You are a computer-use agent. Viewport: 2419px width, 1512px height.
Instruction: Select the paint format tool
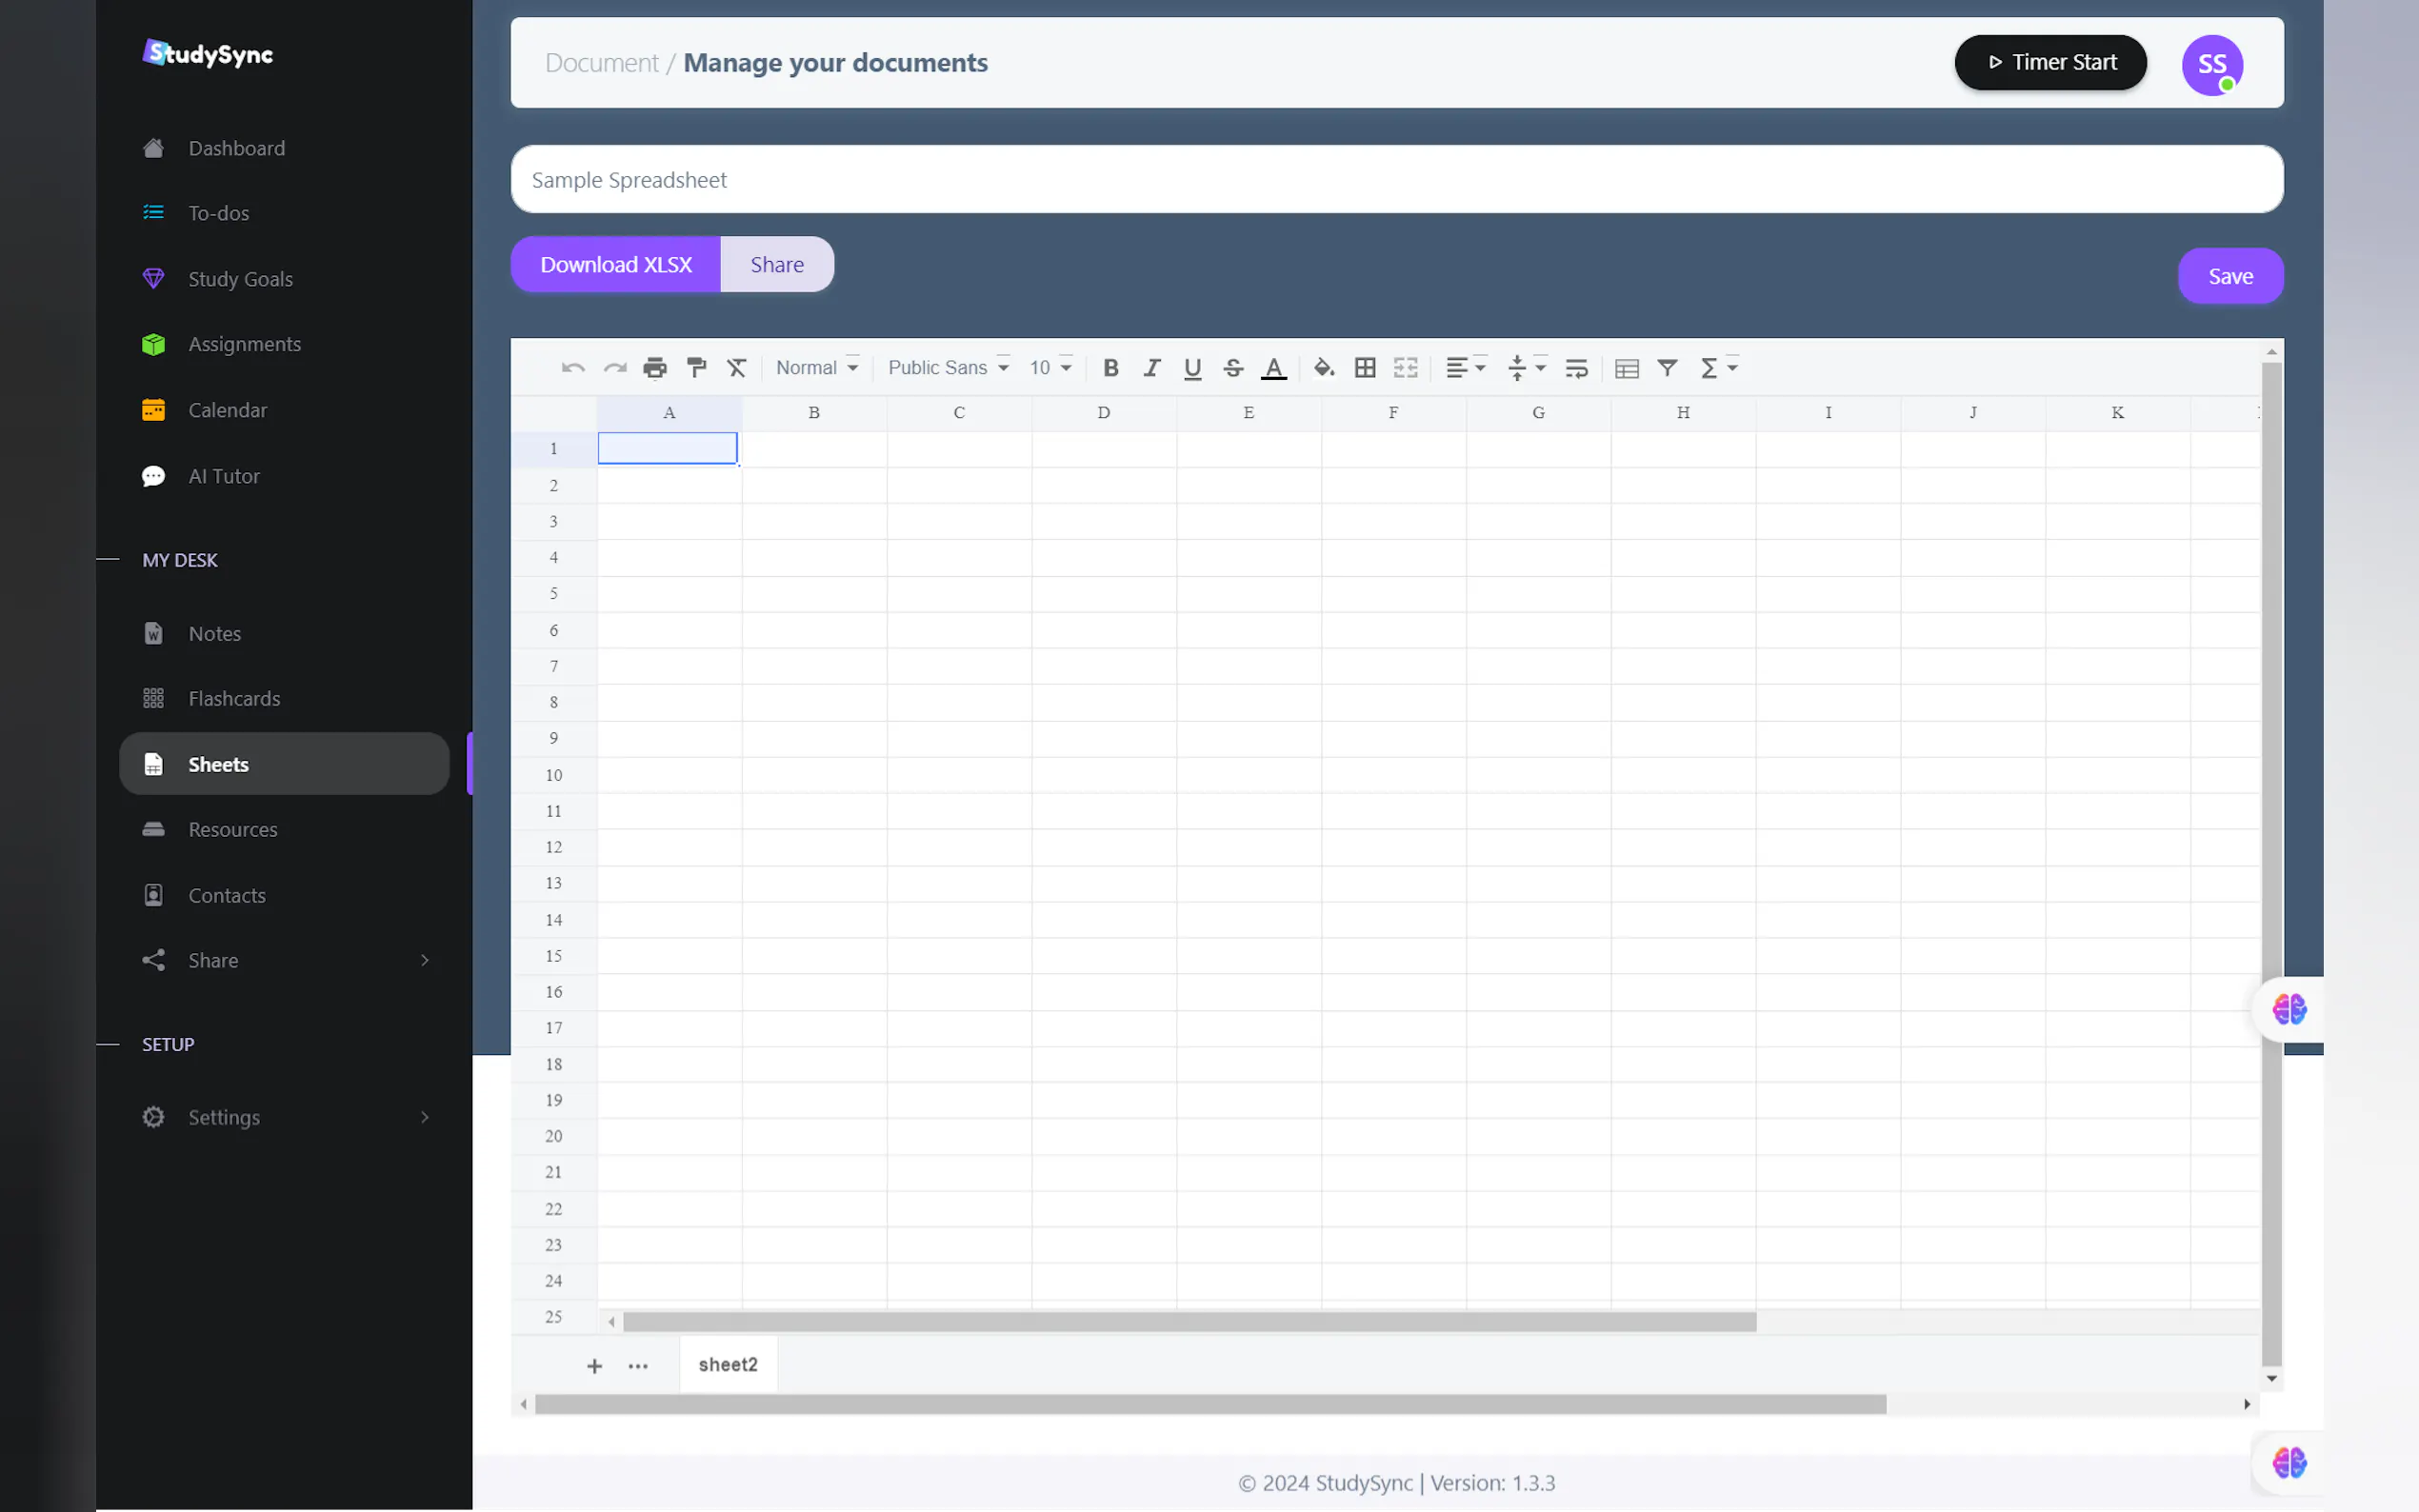coord(696,368)
